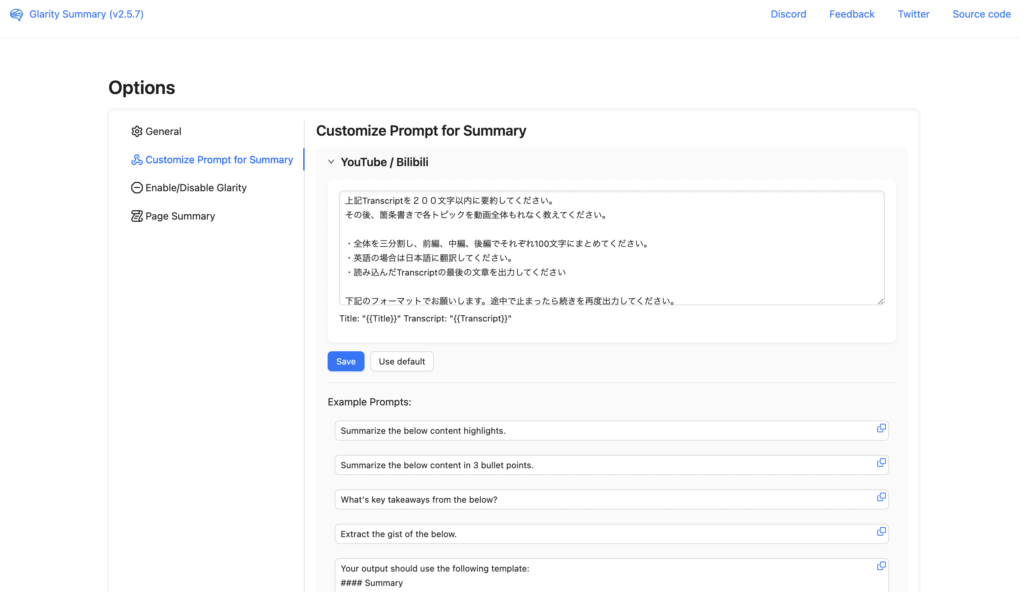Click the Enable/Disable Glarity circle icon
Viewport: 1024px width, 592px height.
click(137, 188)
